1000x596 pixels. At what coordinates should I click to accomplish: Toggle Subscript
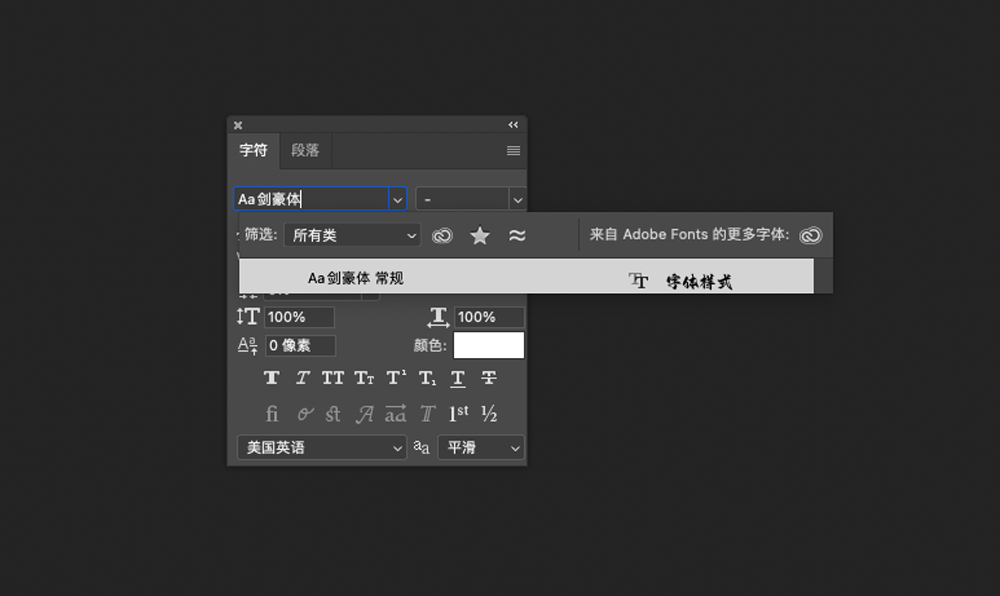pyautogui.click(x=427, y=378)
